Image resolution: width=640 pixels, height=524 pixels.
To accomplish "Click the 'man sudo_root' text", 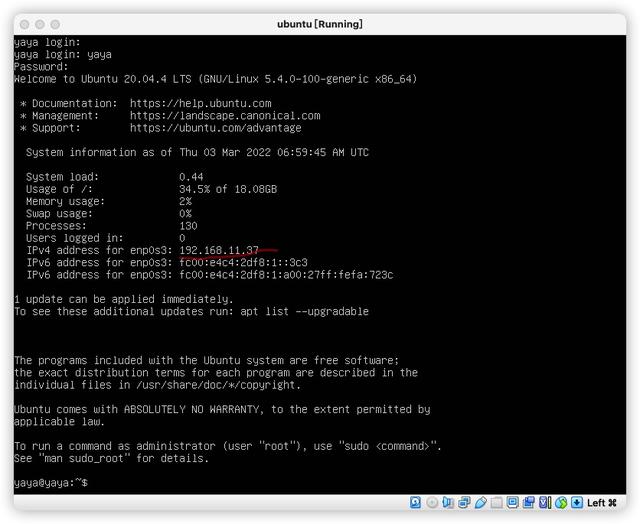I will 84,458.
